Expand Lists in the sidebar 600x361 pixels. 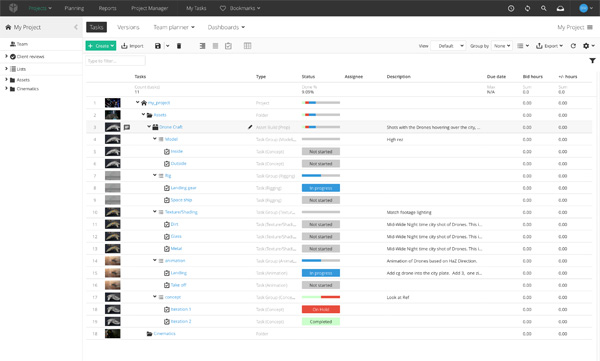pyautogui.click(x=6, y=69)
